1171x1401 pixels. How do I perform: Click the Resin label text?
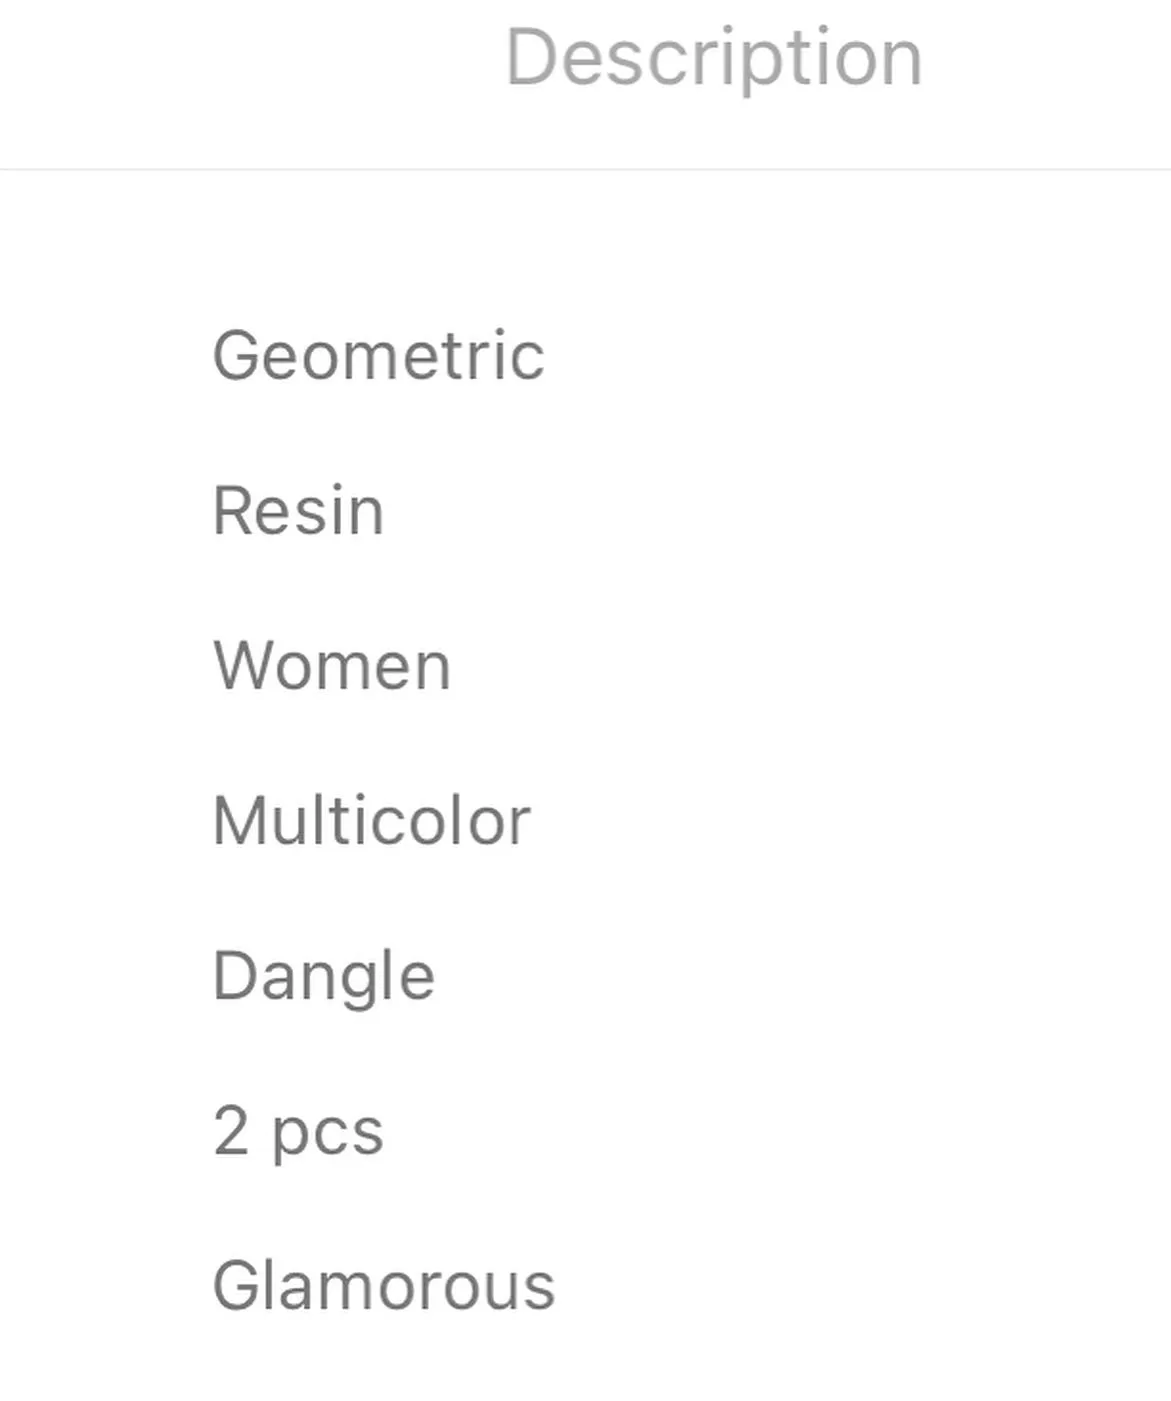coord(298,511)
